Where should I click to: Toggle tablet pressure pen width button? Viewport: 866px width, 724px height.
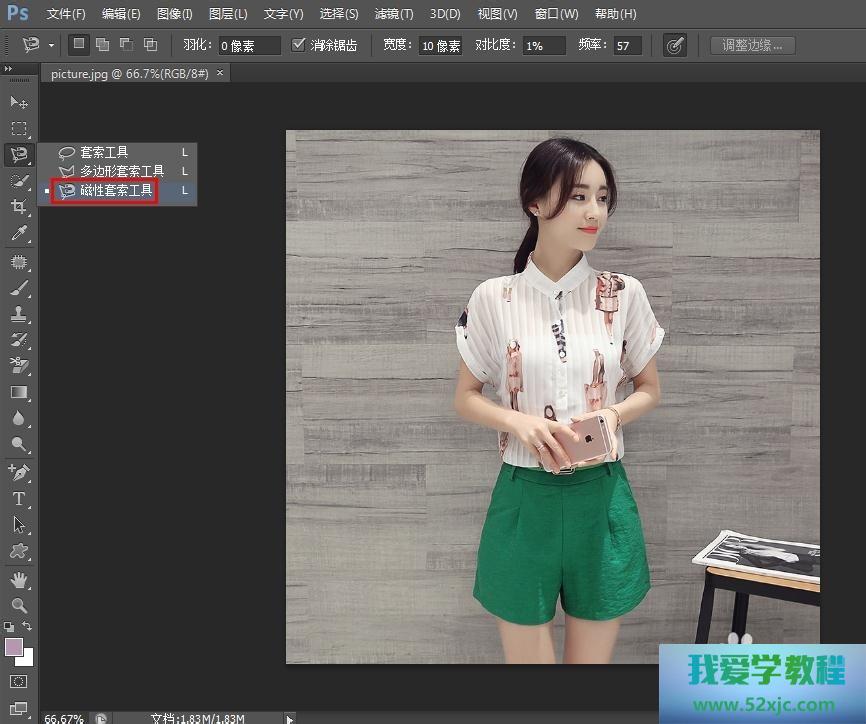tap(675, 46)
